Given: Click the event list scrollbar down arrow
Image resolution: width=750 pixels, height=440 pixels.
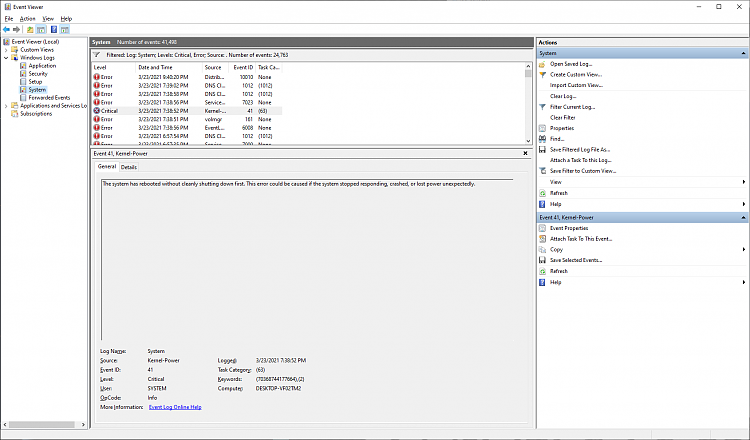Looking at the screenshot, I should (528, 141).
